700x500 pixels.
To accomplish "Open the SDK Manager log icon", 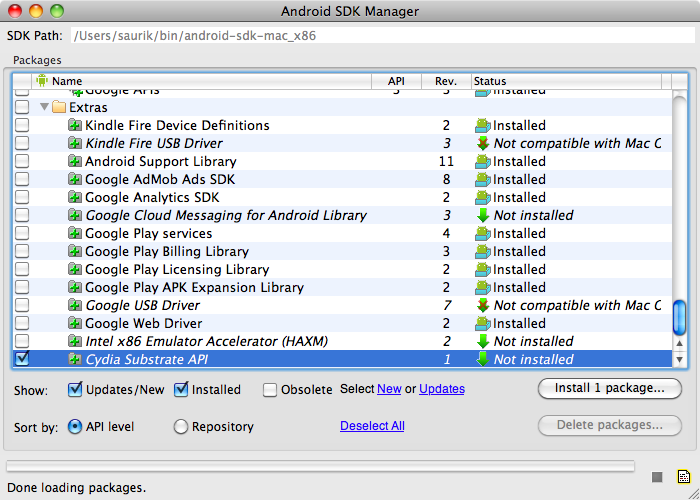I will click(683, 477).
